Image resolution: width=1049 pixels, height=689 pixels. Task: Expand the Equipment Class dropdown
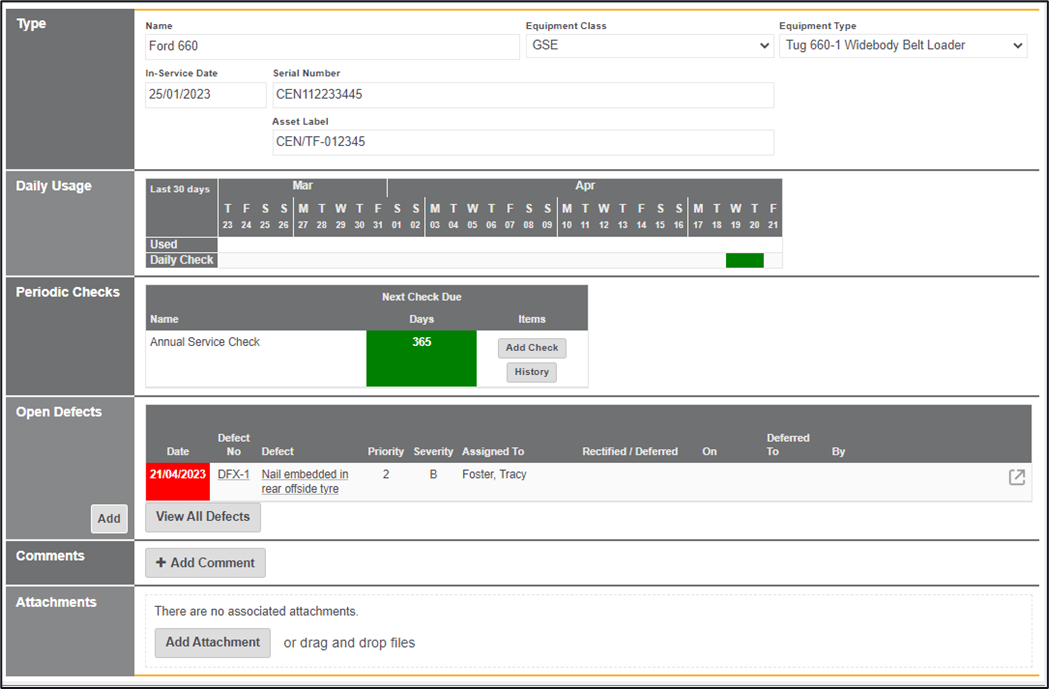tap(650, 46)
